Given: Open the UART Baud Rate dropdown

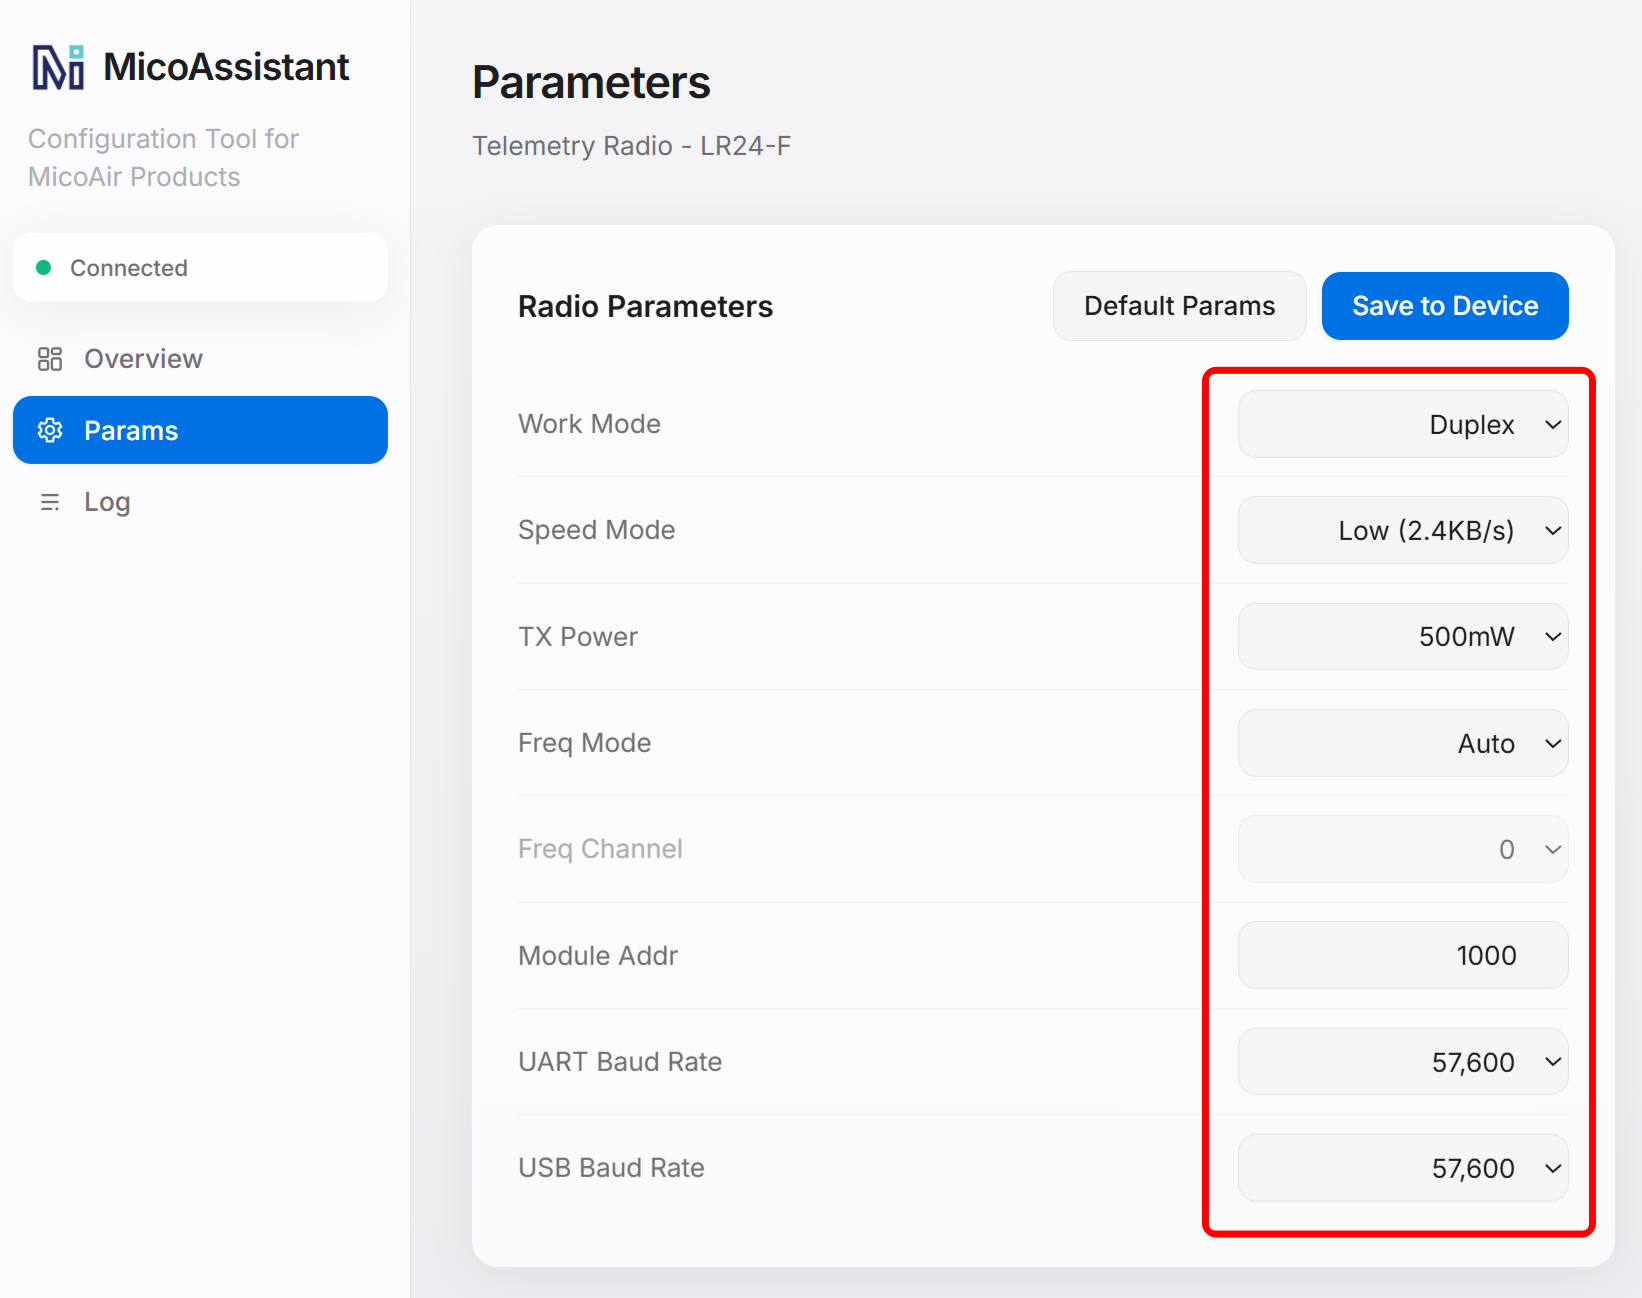Looking at the screenshot, I should point(1403,1062).
